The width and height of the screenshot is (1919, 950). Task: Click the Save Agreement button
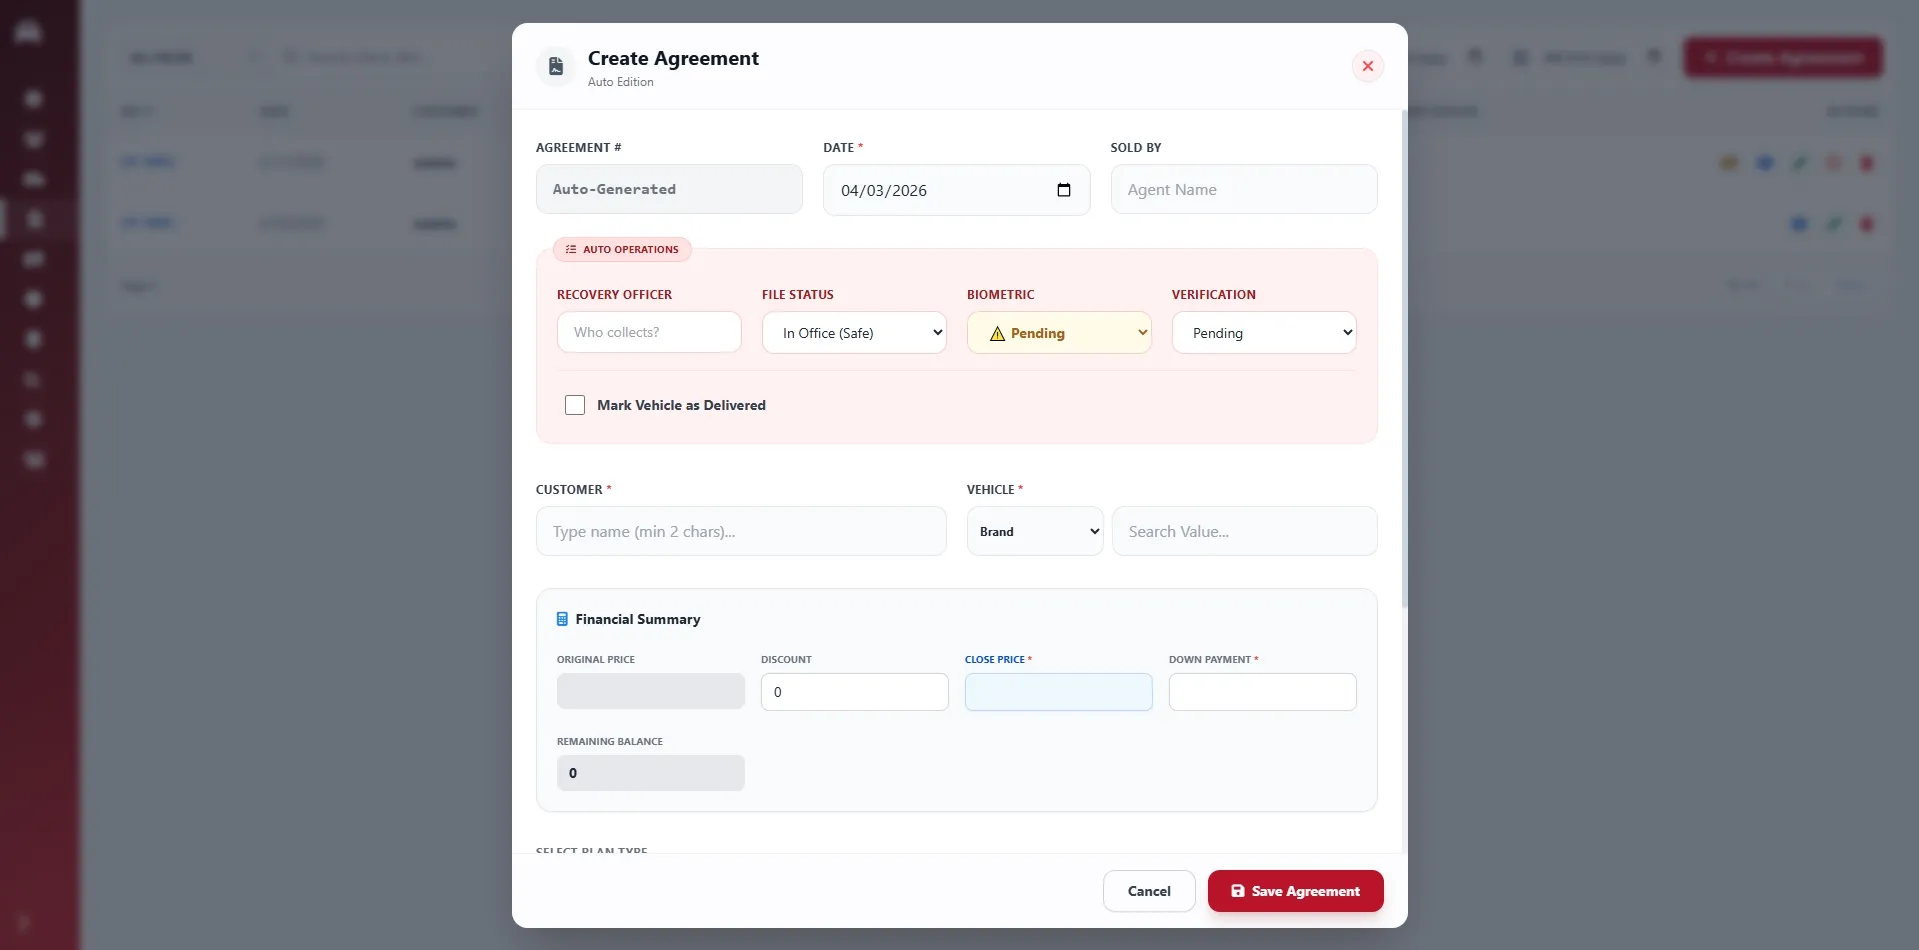[x=1294, y=891]
